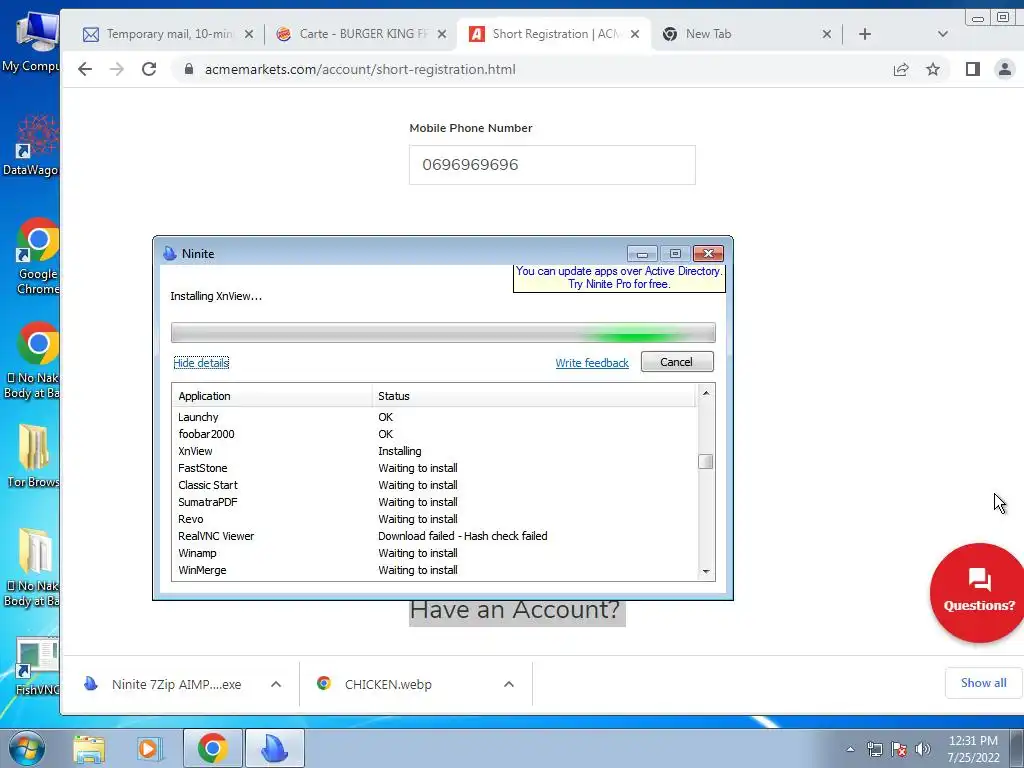Select the Launchy row
The height and width of the screenshot is (768, 1024).
coord(434,417)
